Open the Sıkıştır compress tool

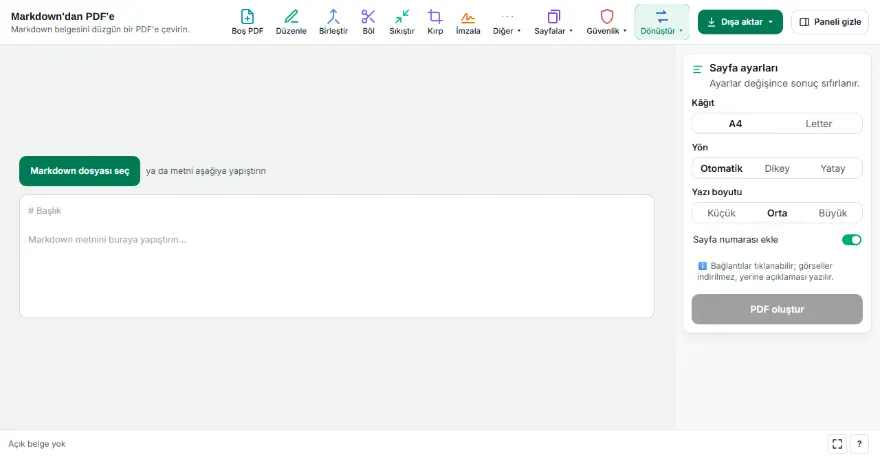[x=402, y=22]
